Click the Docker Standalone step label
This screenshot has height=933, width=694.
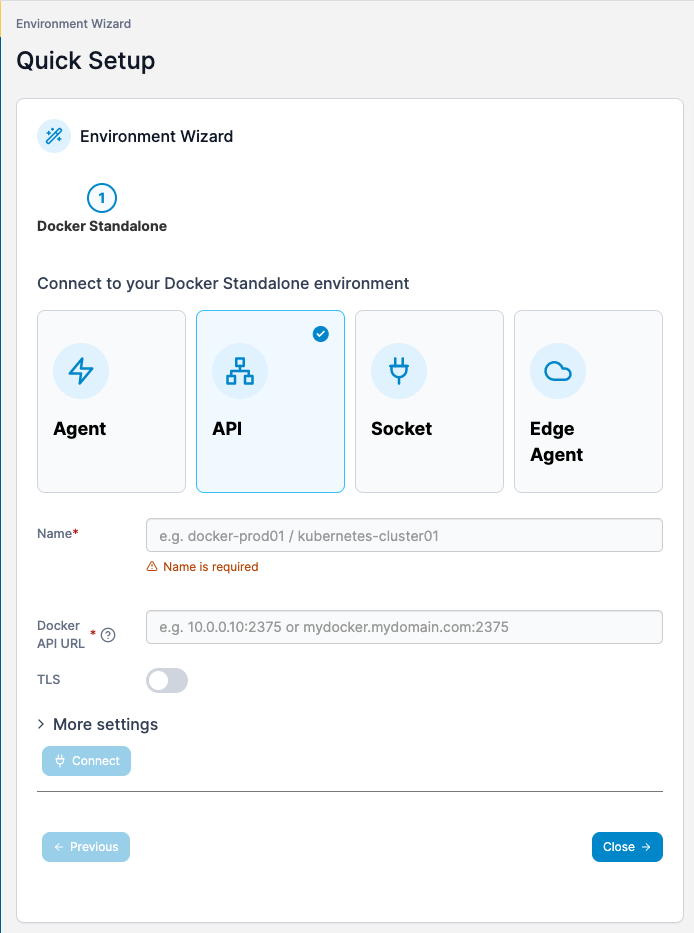102,226
